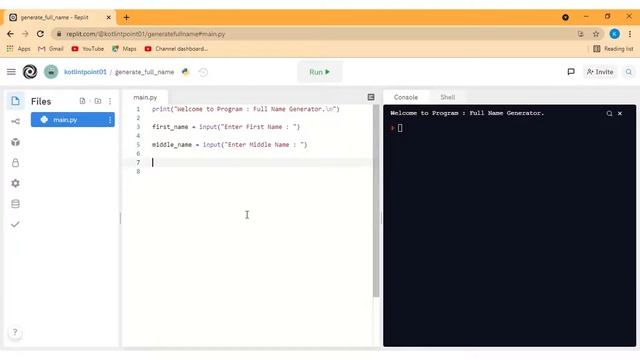Add a new folder in Files panel
Screen dimensions: 640x360
click(x=98, y=101)
